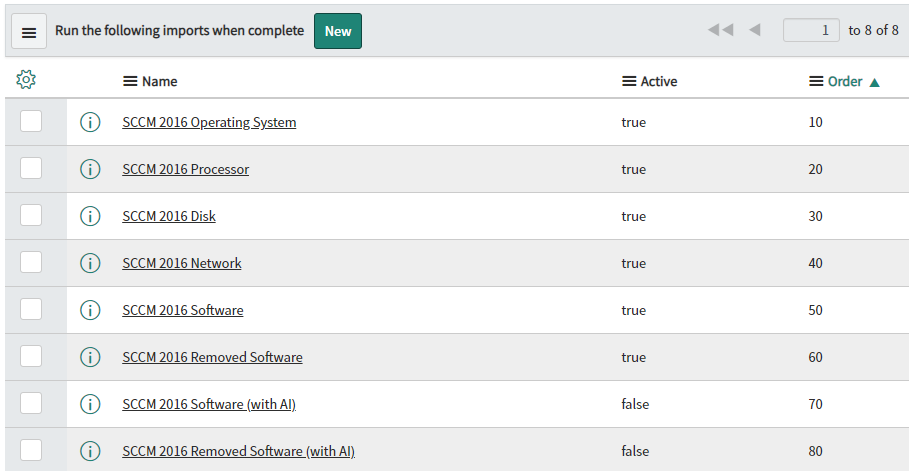Open Name column options menu icon
Screen dimensions: 909x471
pyautogui.click(x=130, y=81)
